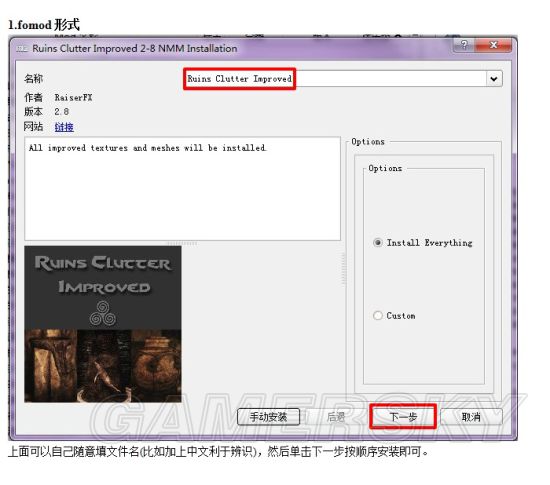Open the 链接 website link
The width and height of the screenshot is (550, 485).
pos(64,127)
